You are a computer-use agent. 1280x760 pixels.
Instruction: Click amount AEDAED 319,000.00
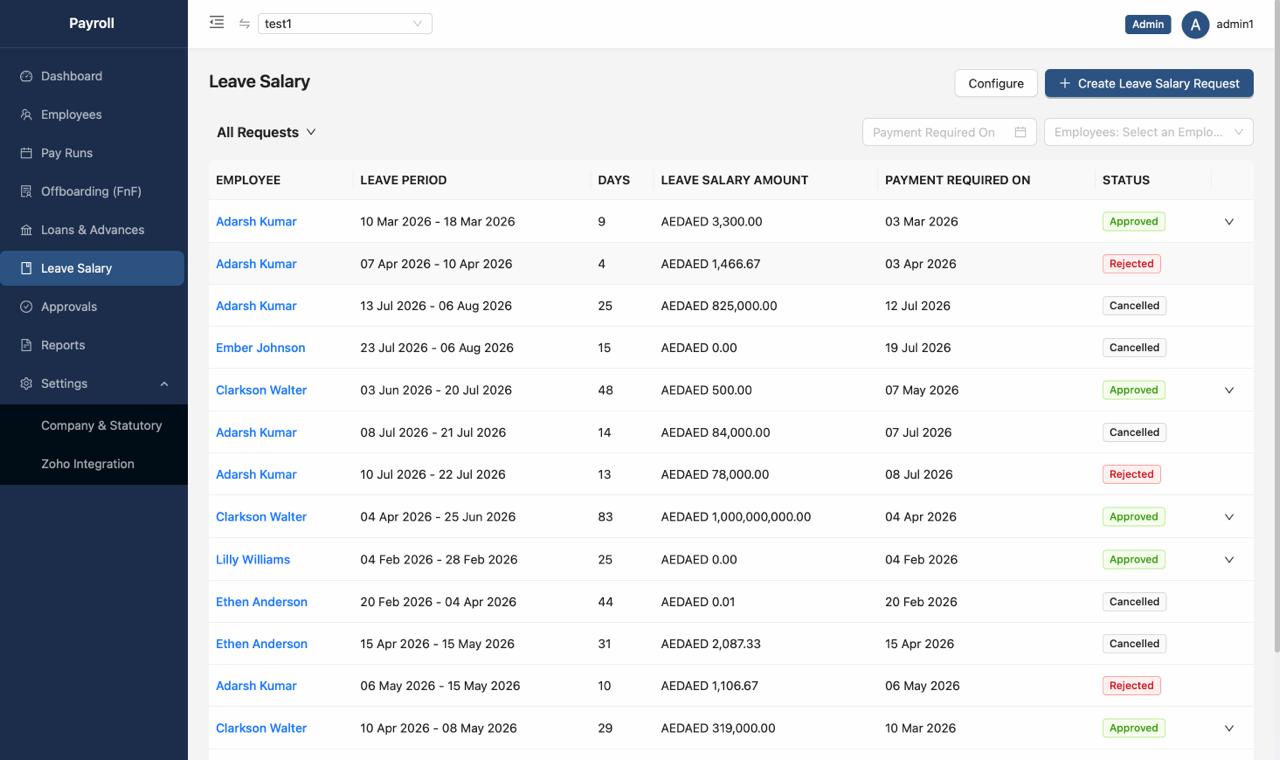click(718, 728)
